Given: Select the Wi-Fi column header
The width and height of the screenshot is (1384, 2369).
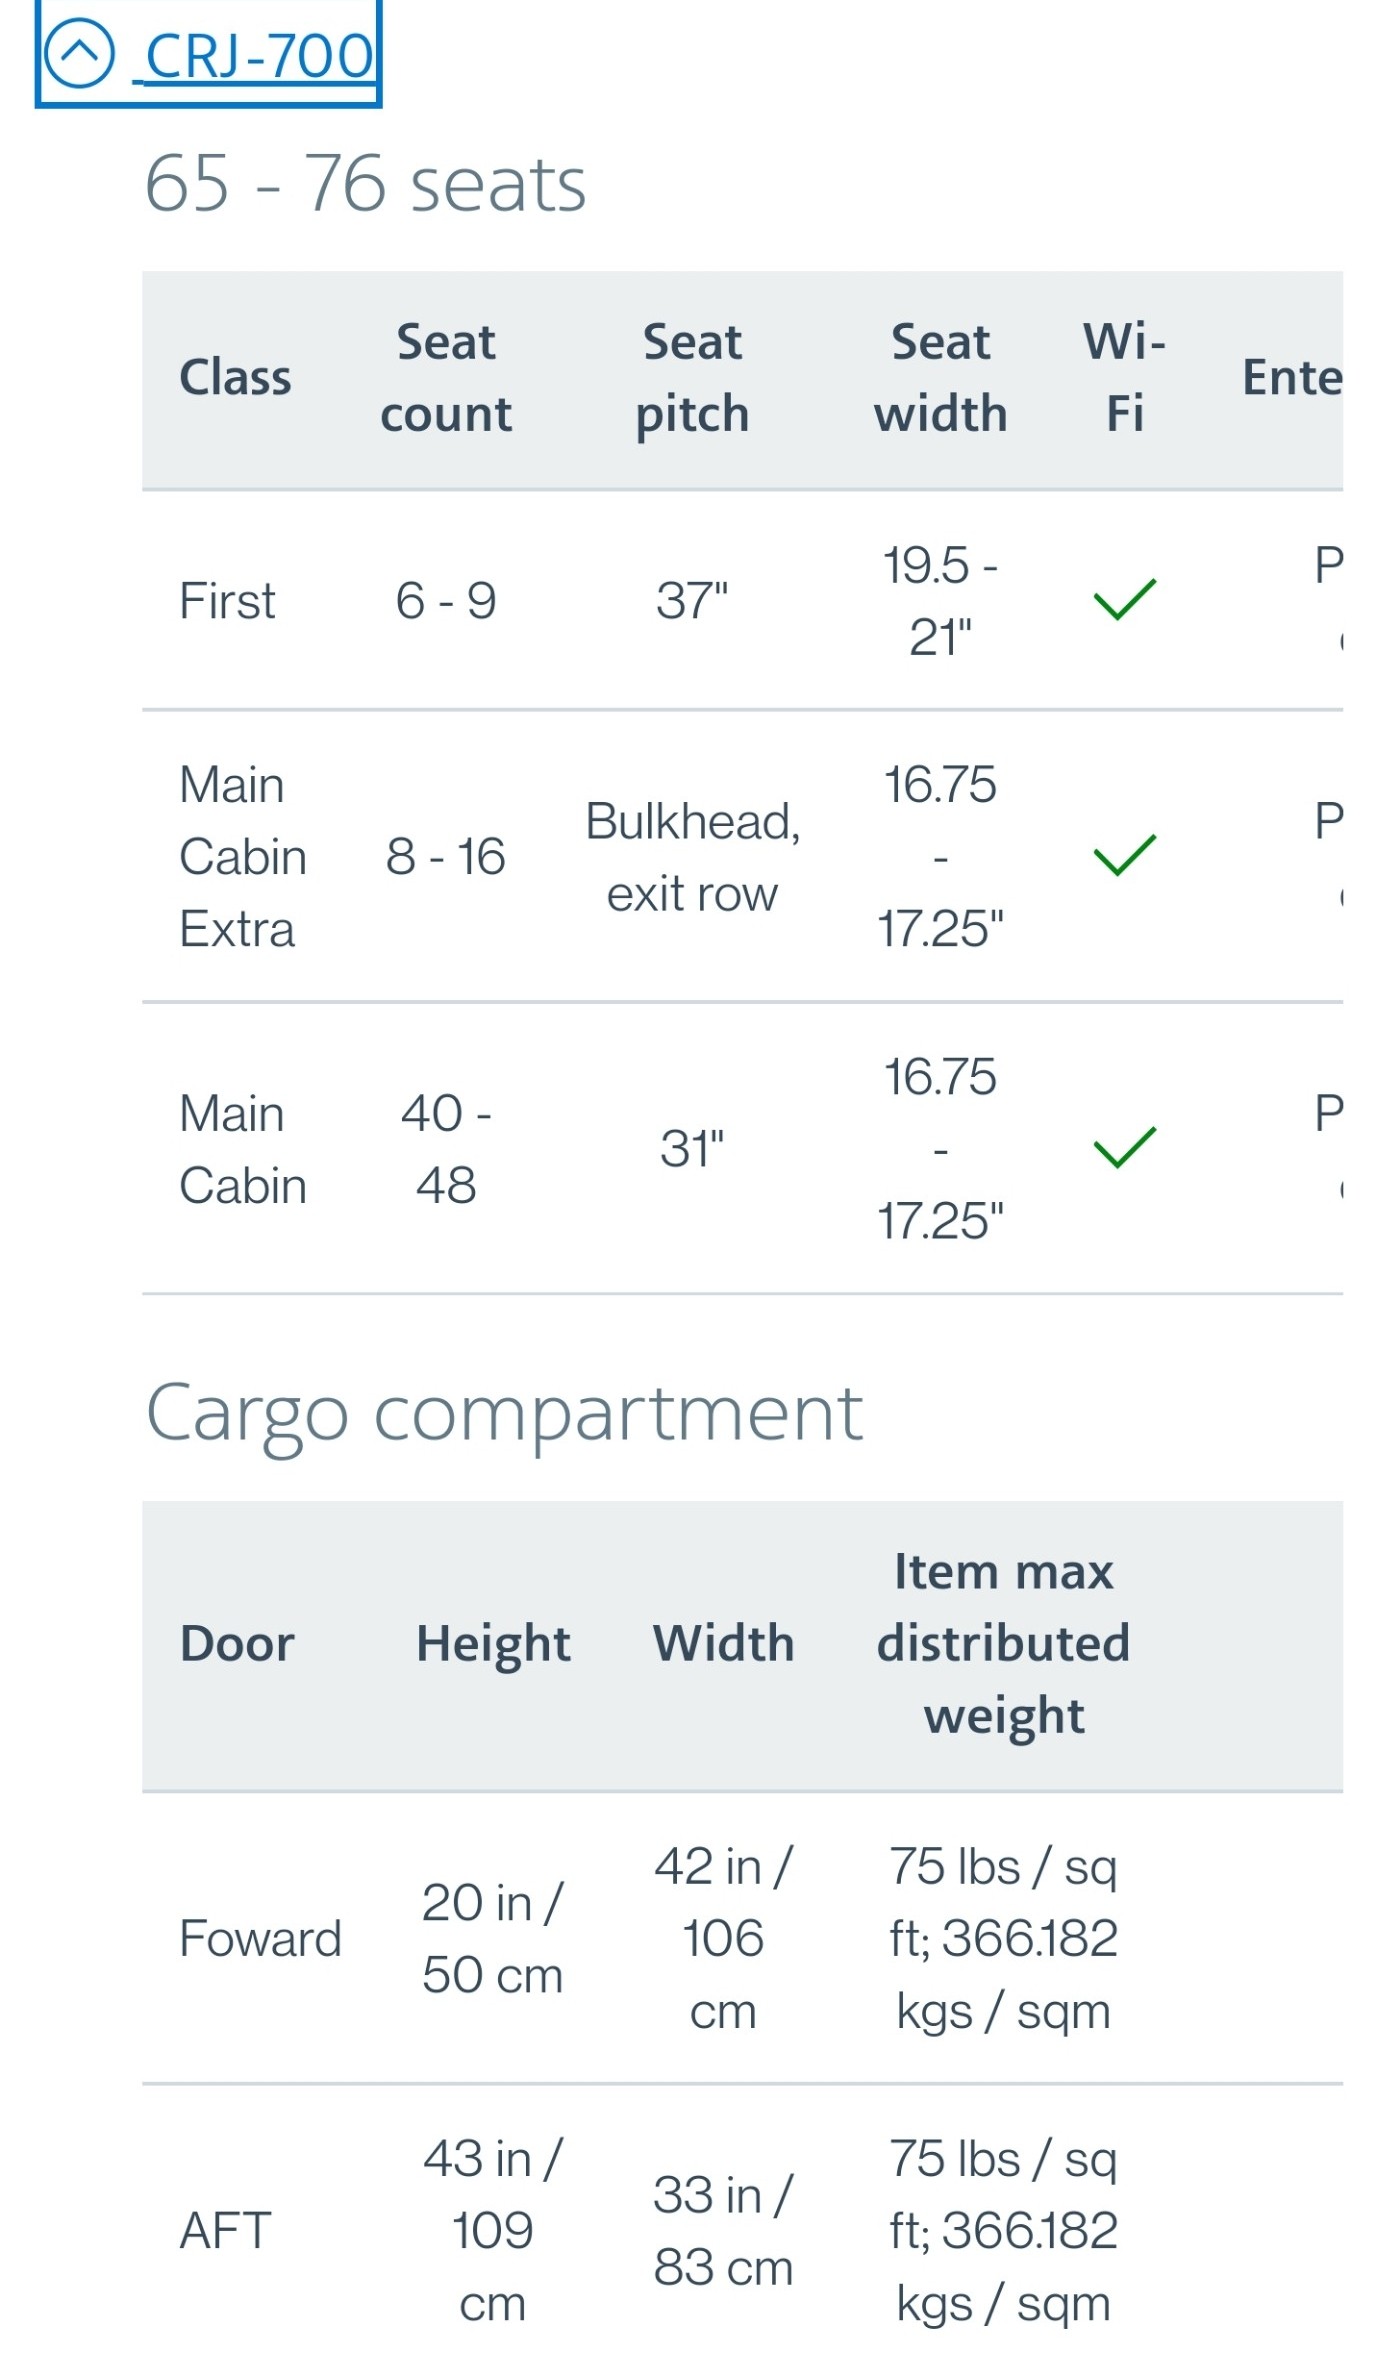Looking at the screenshot, I should [1124, 378].
